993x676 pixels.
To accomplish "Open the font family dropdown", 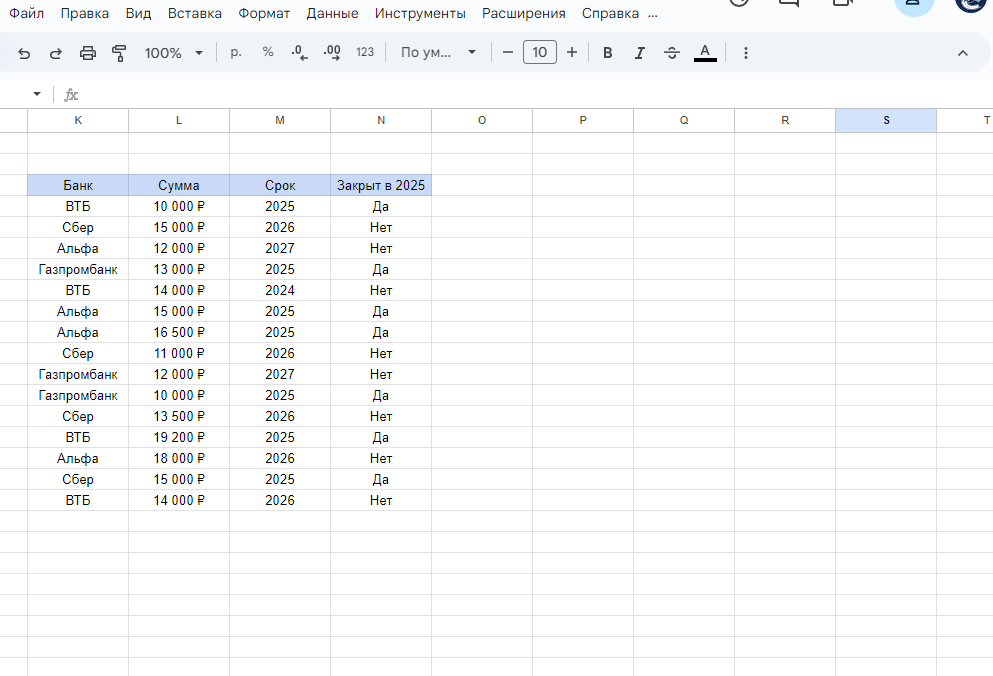I will (438, 53).
